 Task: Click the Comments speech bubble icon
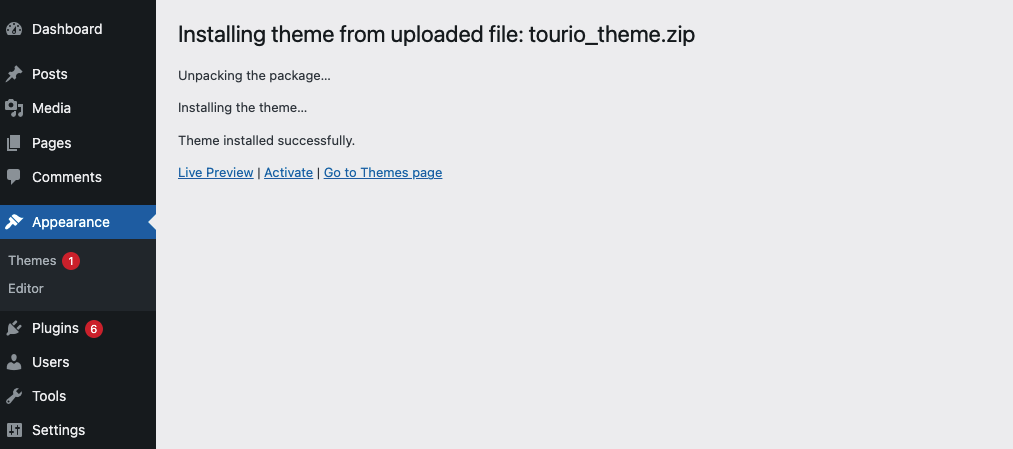coord(14,177)
